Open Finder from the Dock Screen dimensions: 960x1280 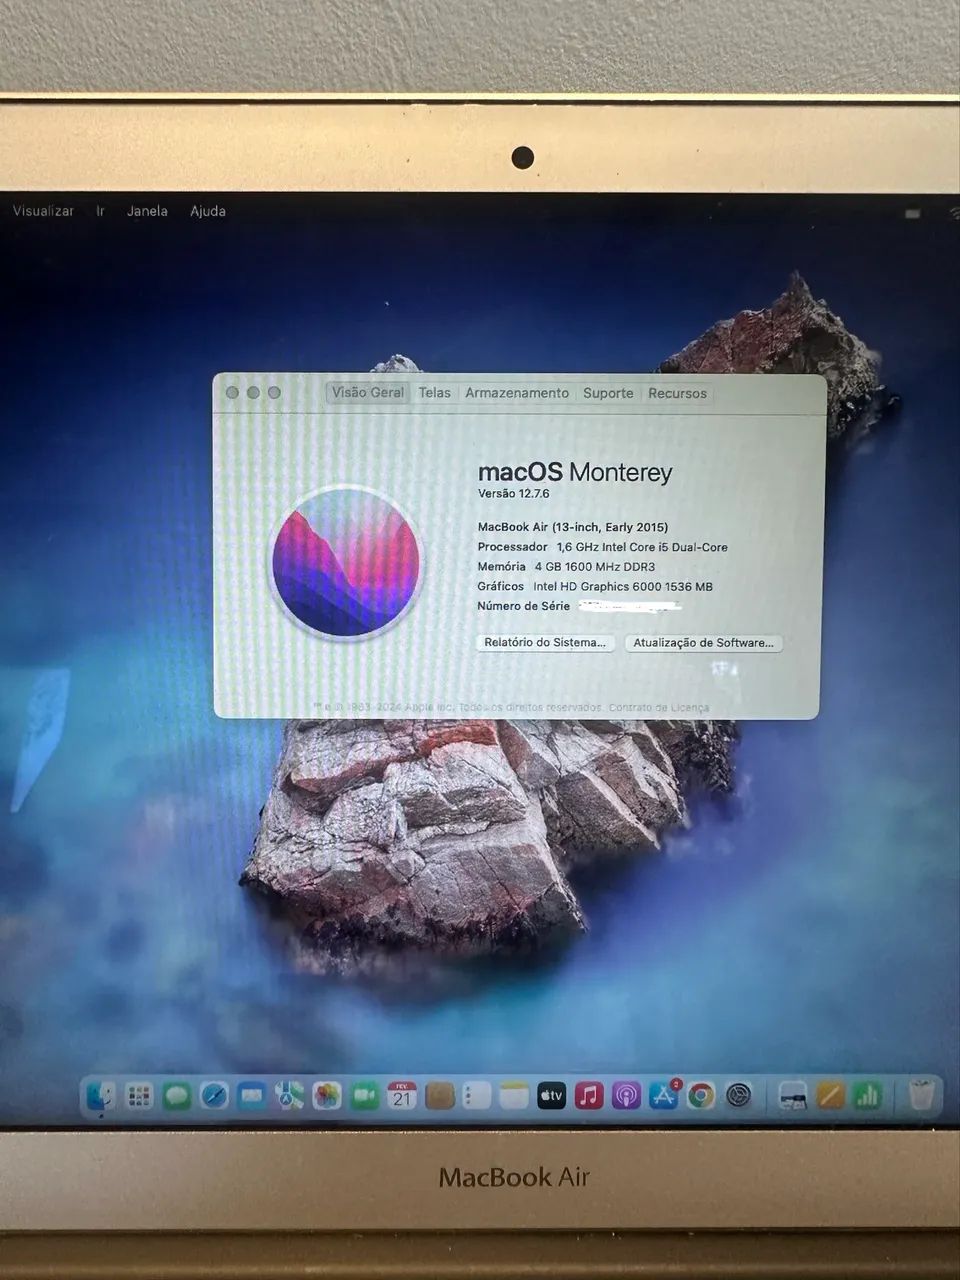click(x=98, y=1096)
